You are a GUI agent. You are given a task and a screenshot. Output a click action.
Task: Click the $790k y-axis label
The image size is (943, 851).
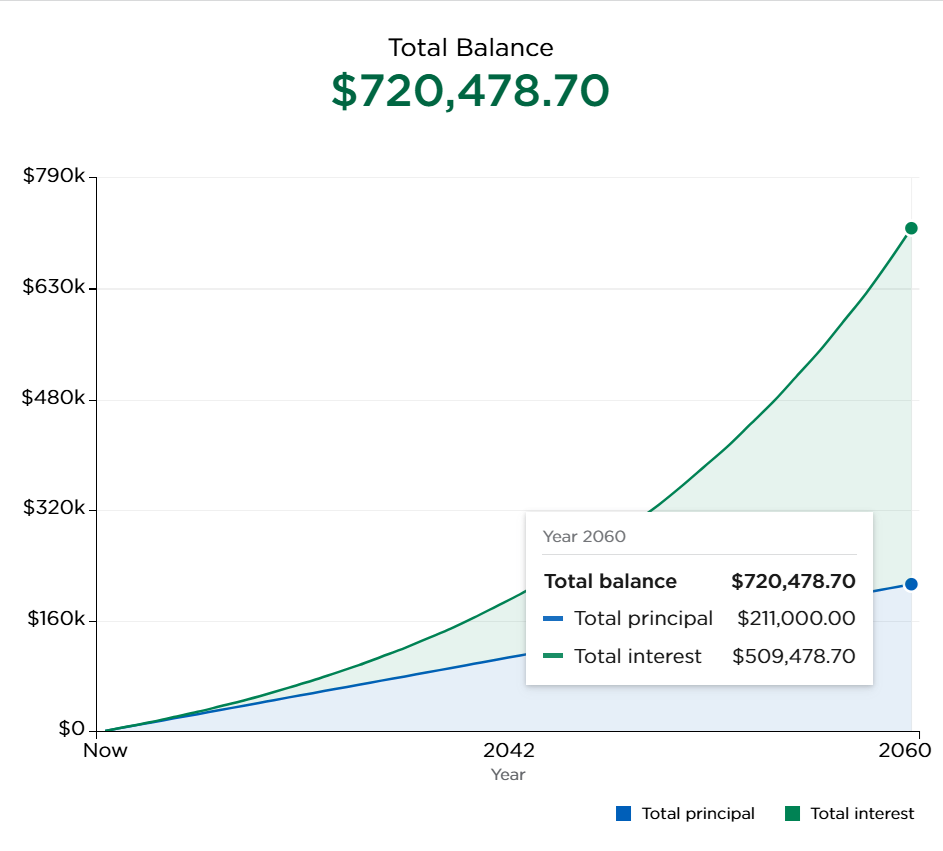(54, 177)
